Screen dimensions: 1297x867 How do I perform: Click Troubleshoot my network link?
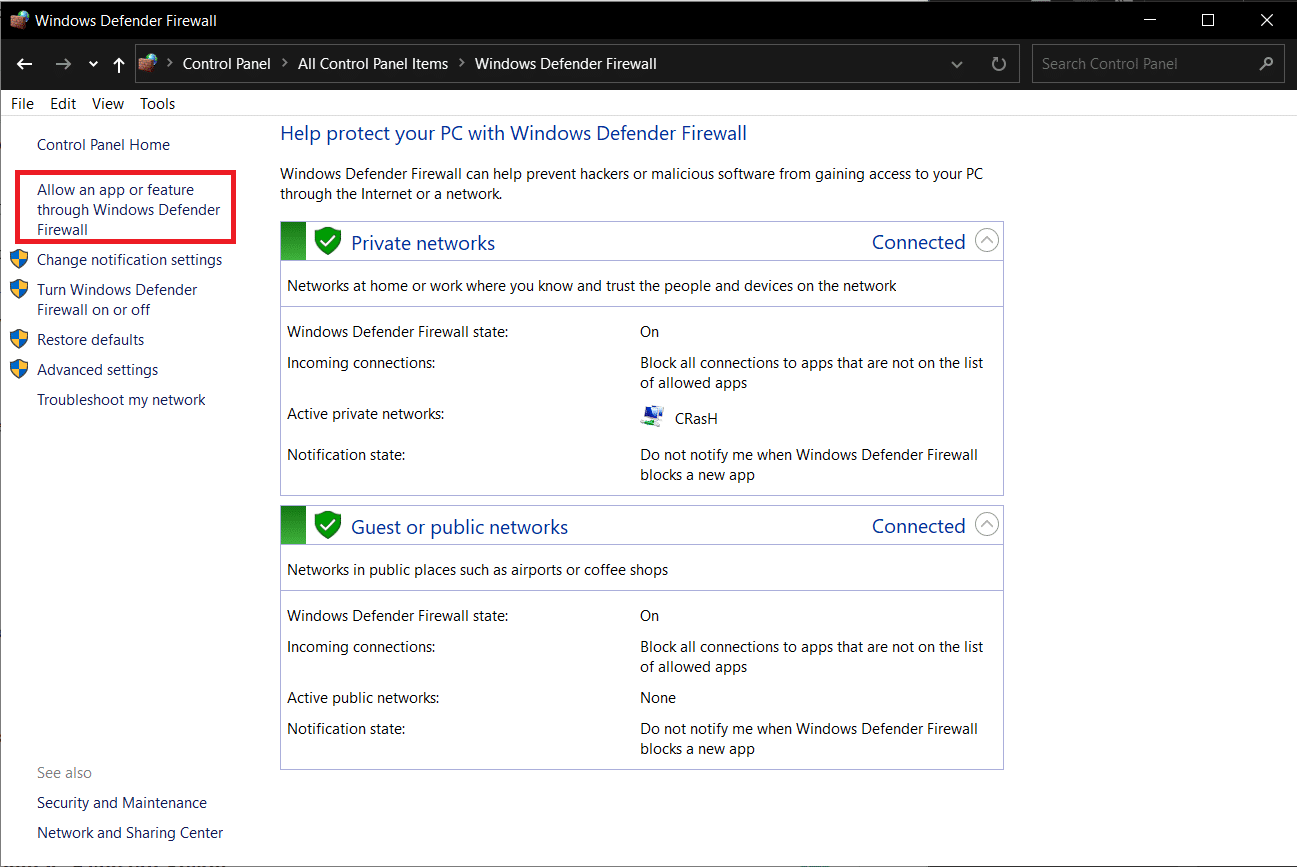[x=121, y=400]
